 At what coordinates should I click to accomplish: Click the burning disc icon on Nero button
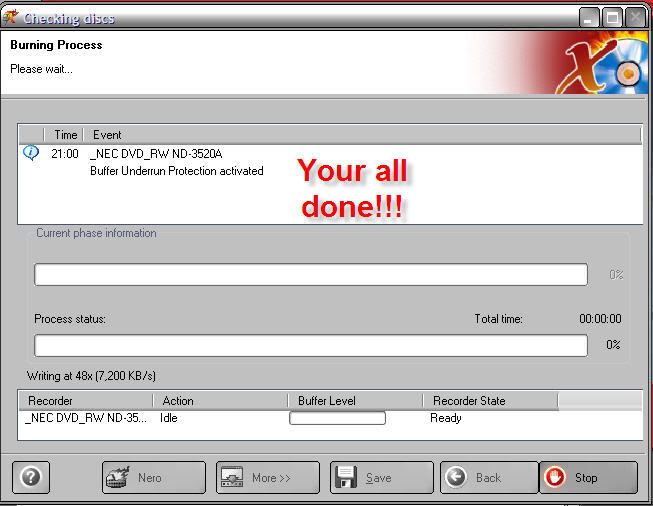click(117, 477)
